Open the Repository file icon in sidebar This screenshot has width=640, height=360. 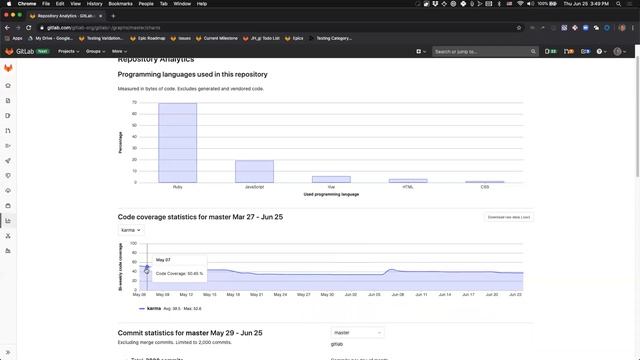tap(8, 101)
